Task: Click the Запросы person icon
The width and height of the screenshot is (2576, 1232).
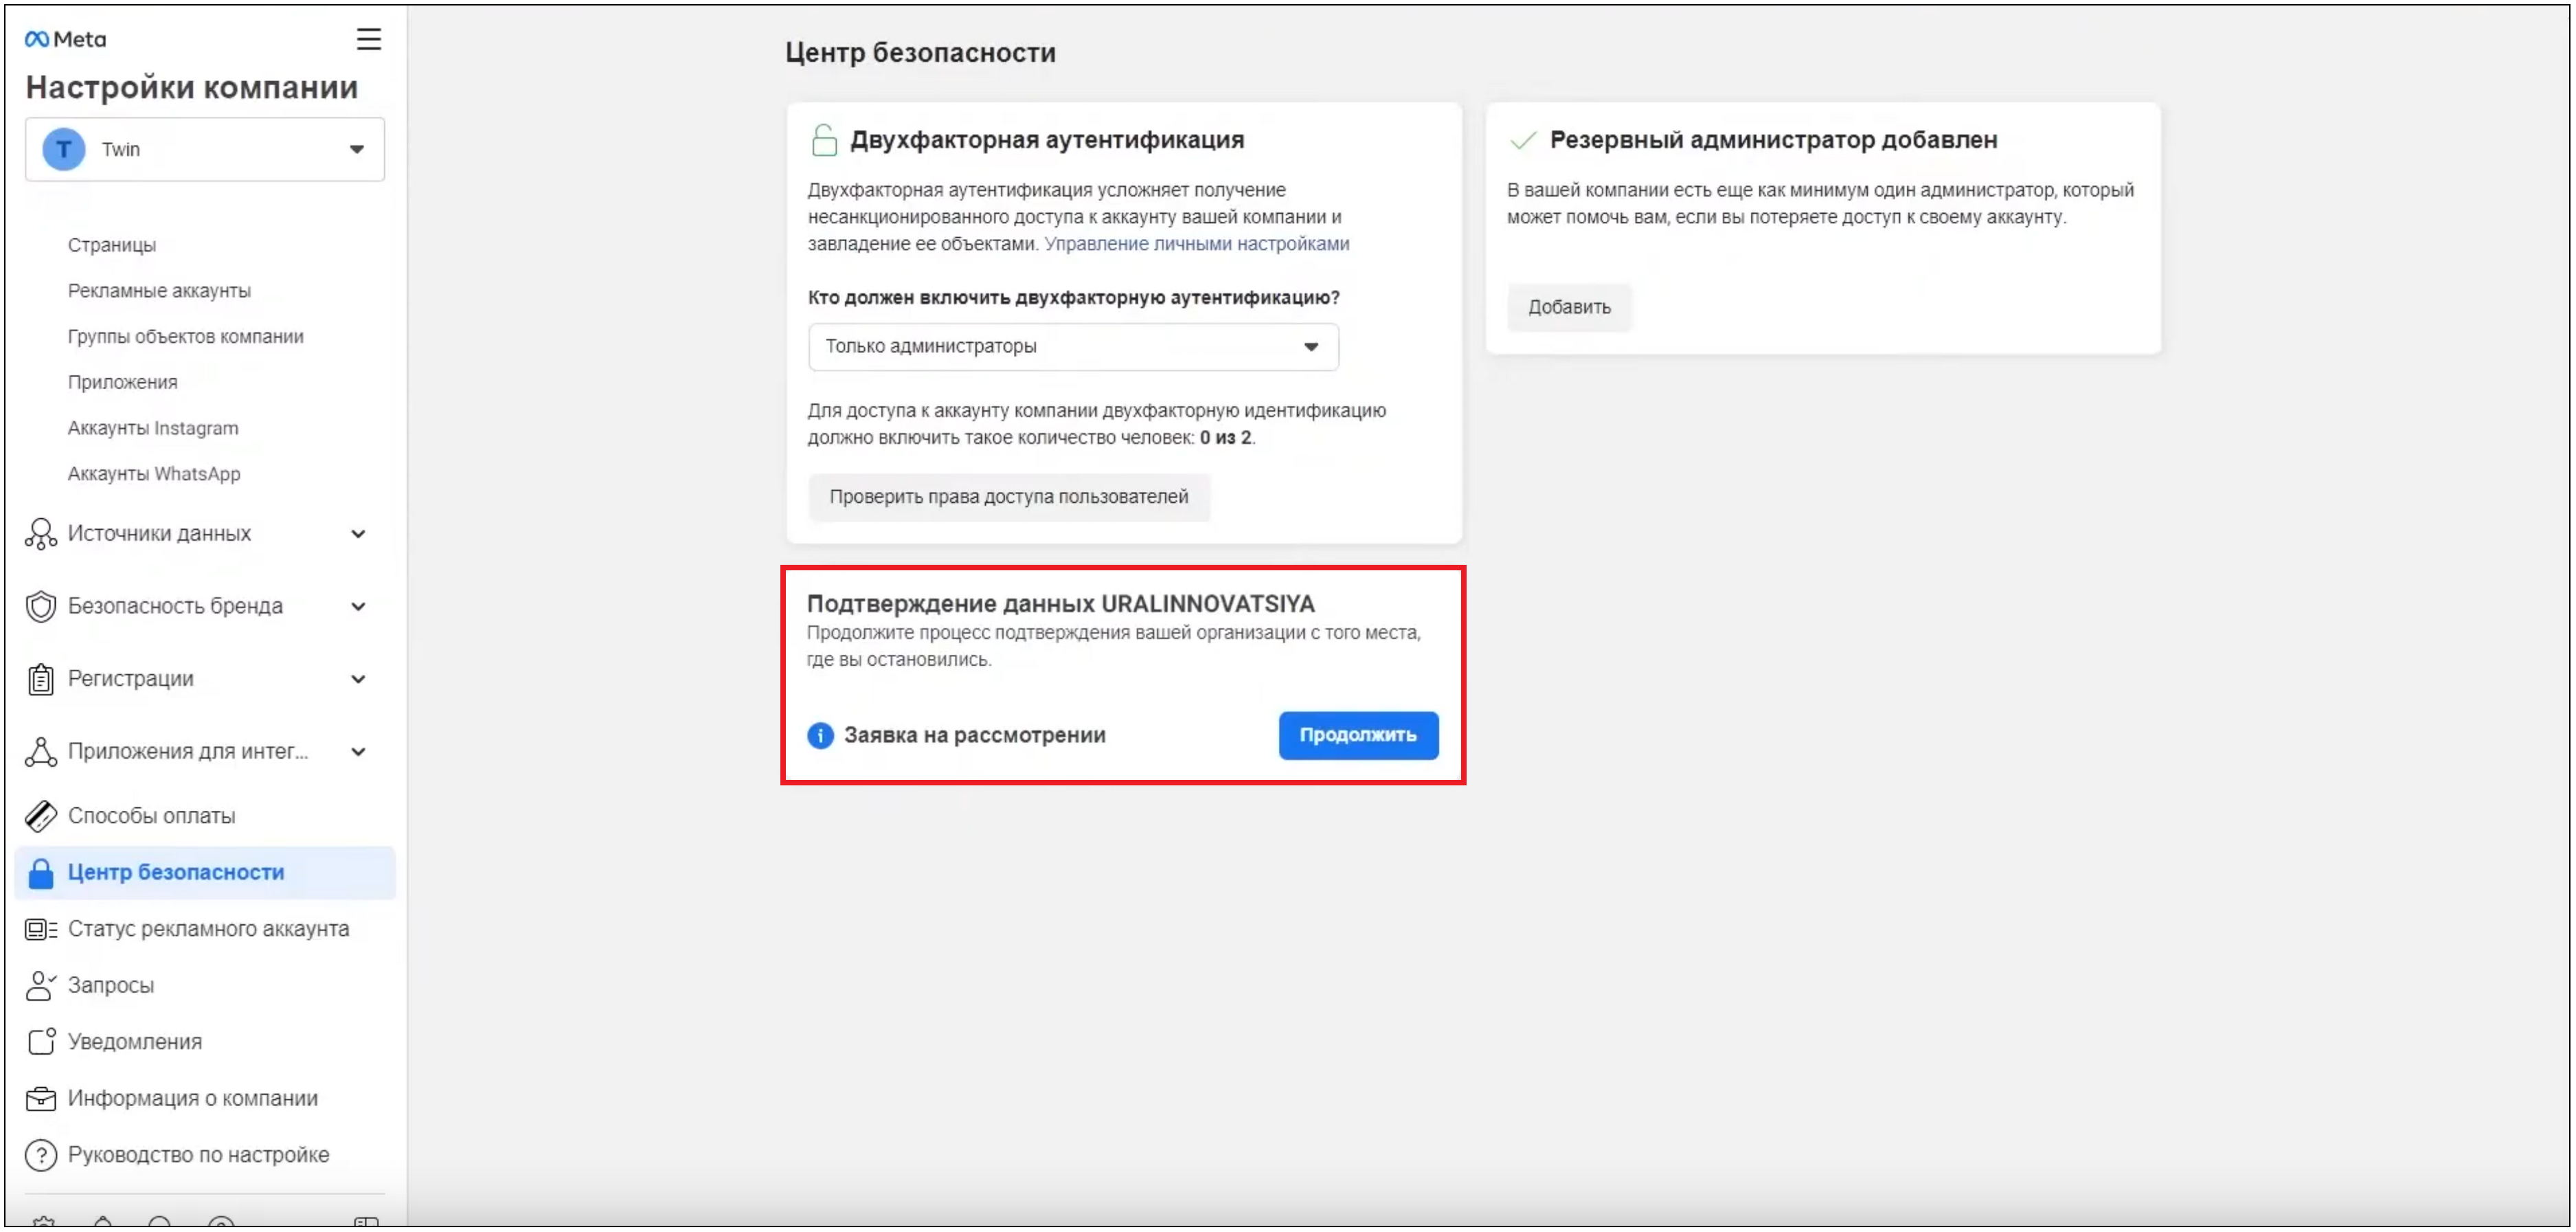Action: click(x=40, y=986)
